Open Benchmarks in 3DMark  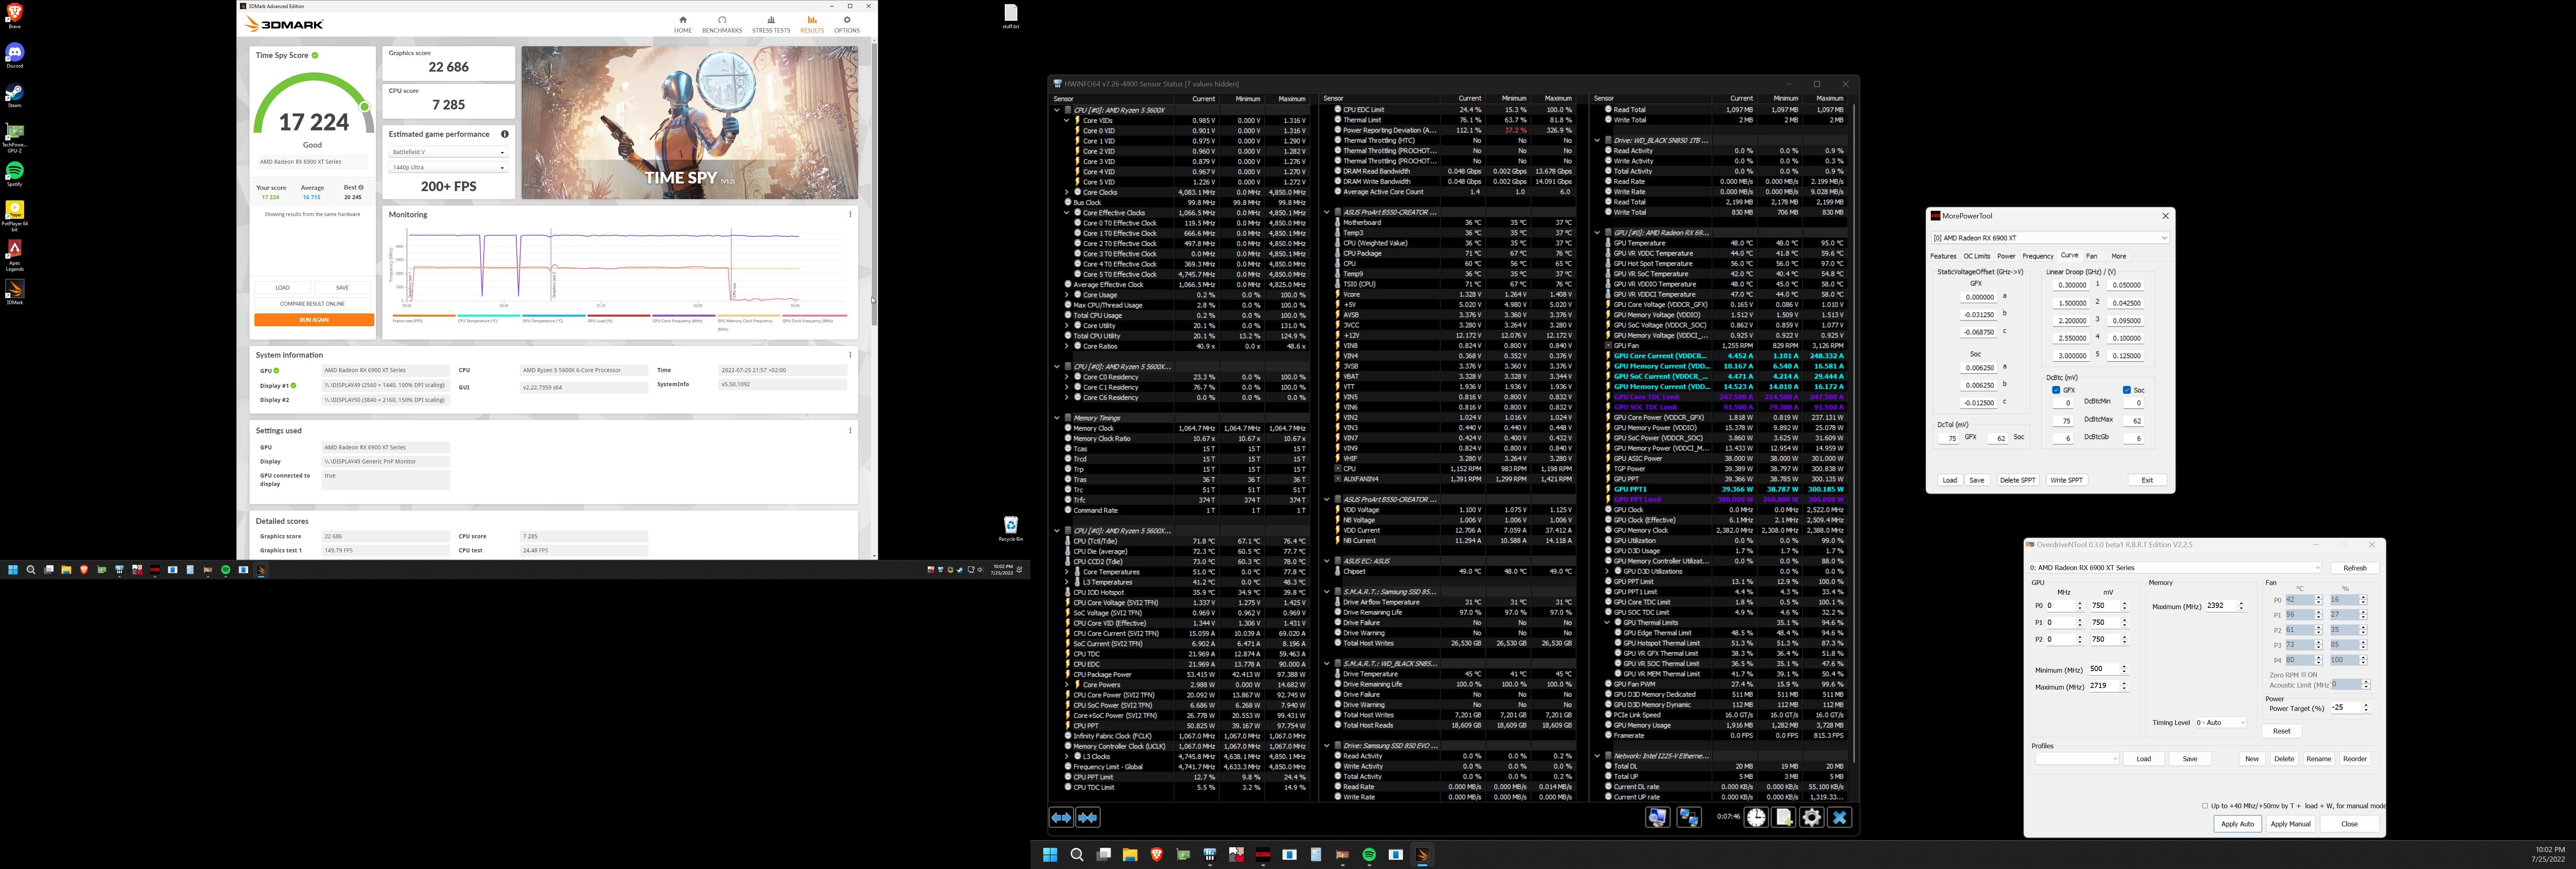pyautogui.click(x=722, y=24)
